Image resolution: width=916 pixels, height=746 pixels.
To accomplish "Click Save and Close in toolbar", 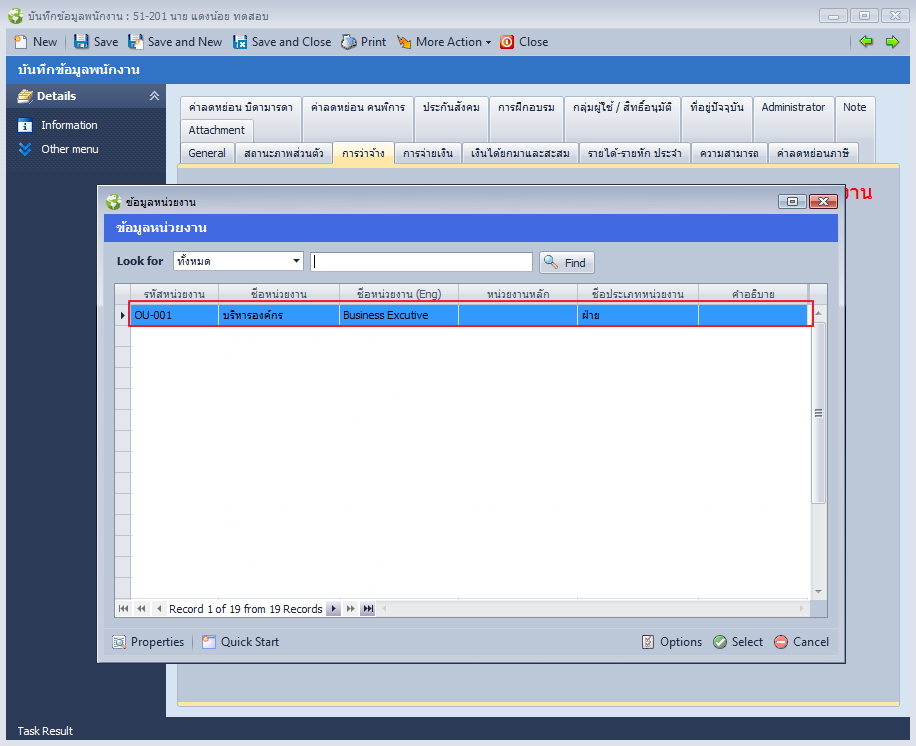I will [282, 42].
